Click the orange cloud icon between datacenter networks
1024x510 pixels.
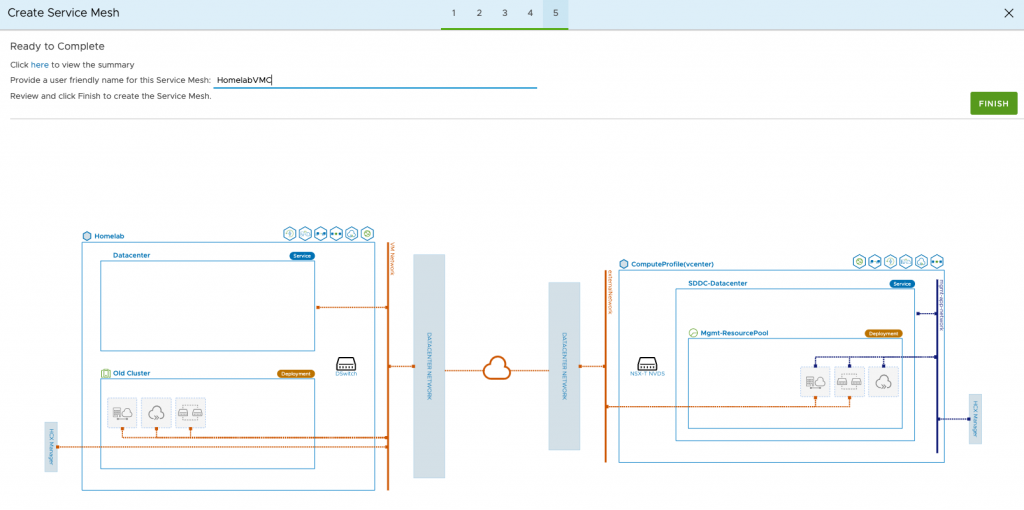[496, 369]
